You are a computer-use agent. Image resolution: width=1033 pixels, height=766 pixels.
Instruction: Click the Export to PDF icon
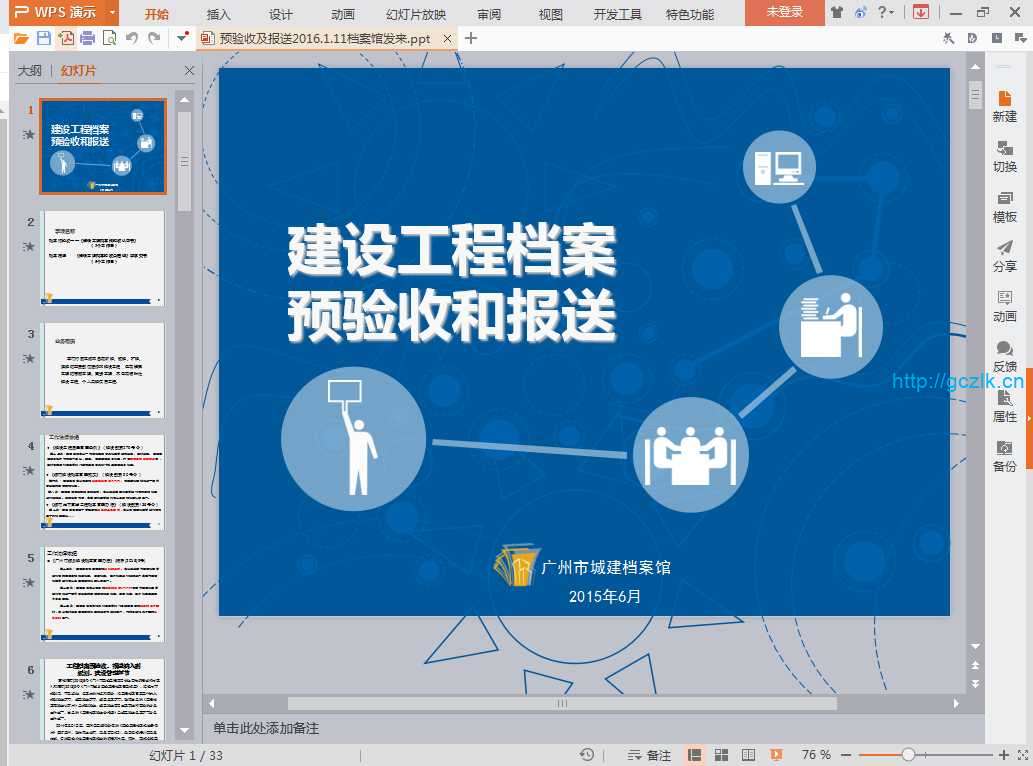coord(65,38)
